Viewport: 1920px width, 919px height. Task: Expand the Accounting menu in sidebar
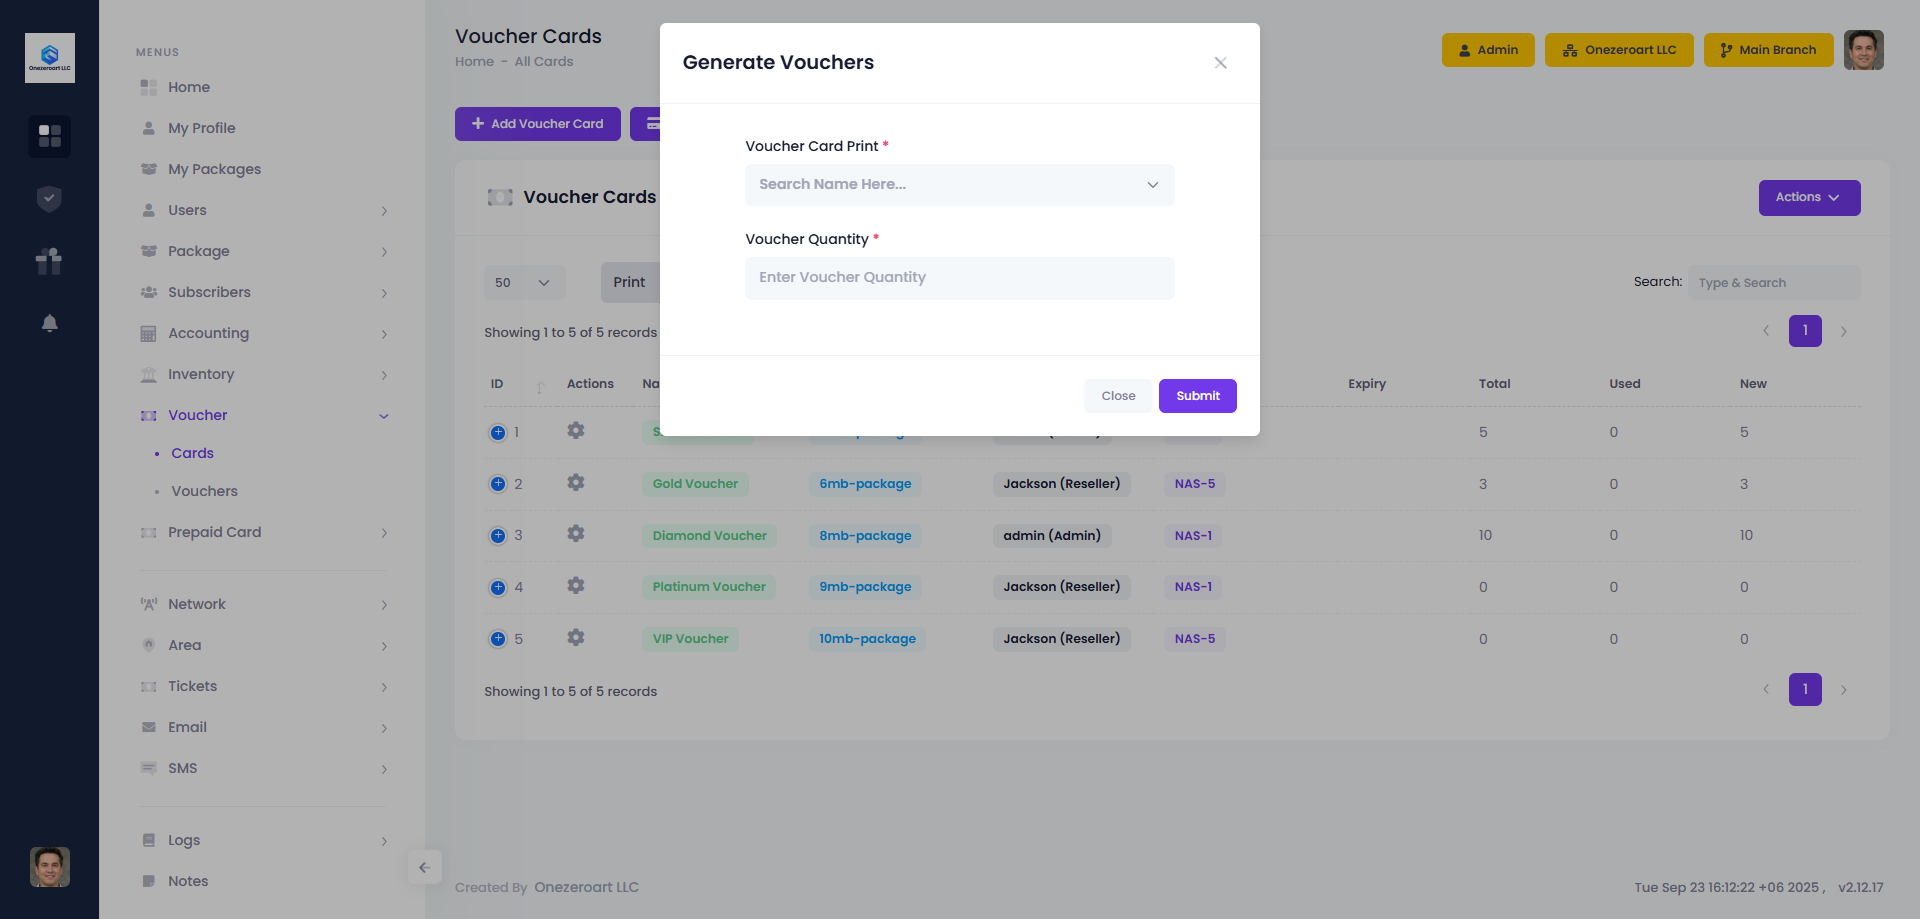[x=208, y=333]
